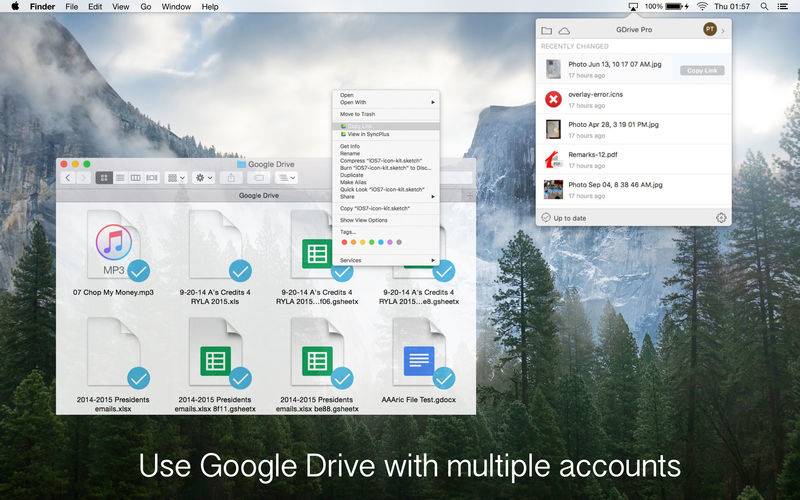Choose Make Alias in context menu
Viewport: 800px width, 500px height.
[385, 182]
